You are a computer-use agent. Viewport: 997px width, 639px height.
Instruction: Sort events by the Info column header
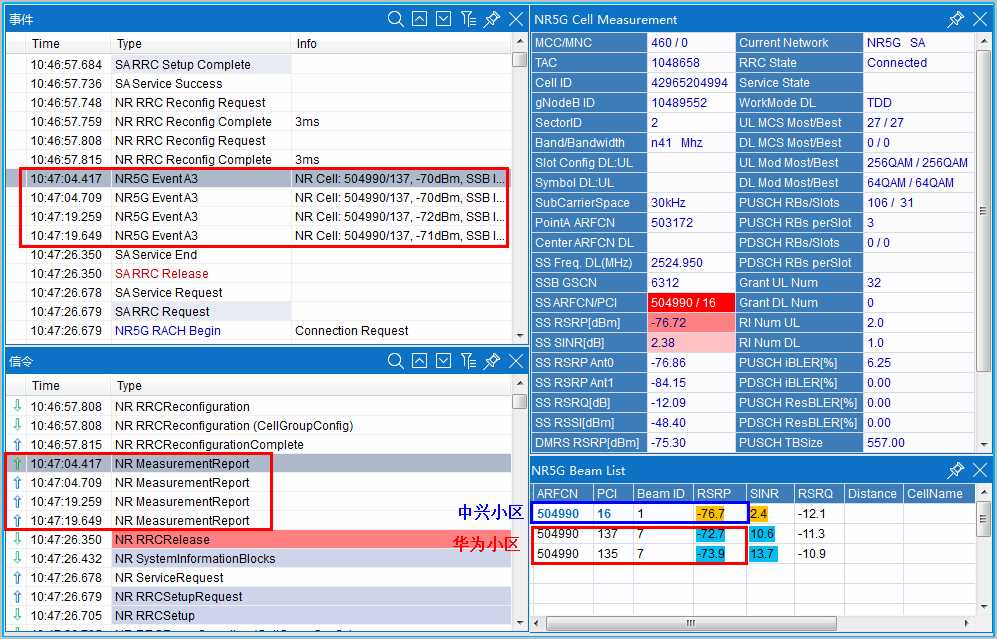[x=400, y=44]
